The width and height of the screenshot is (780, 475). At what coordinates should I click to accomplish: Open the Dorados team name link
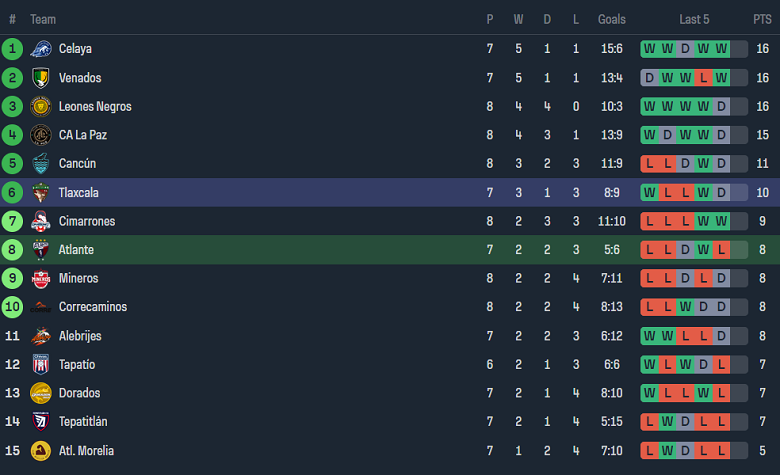point(79,393)
